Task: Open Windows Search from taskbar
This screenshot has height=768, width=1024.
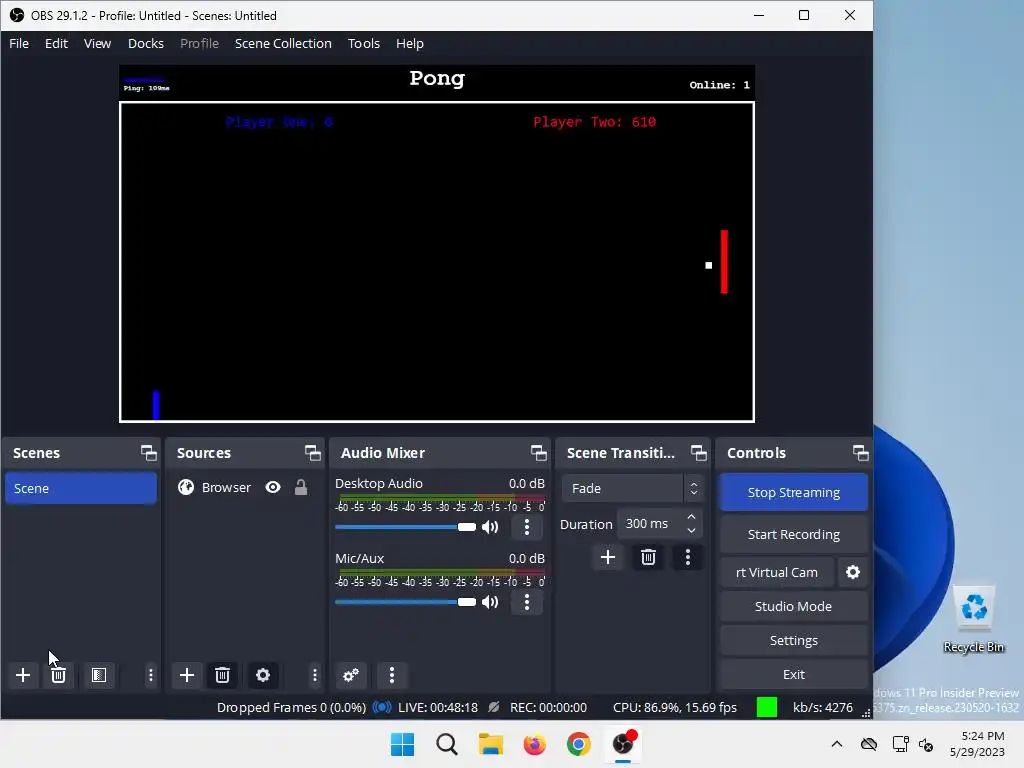Action: (447, 744)
